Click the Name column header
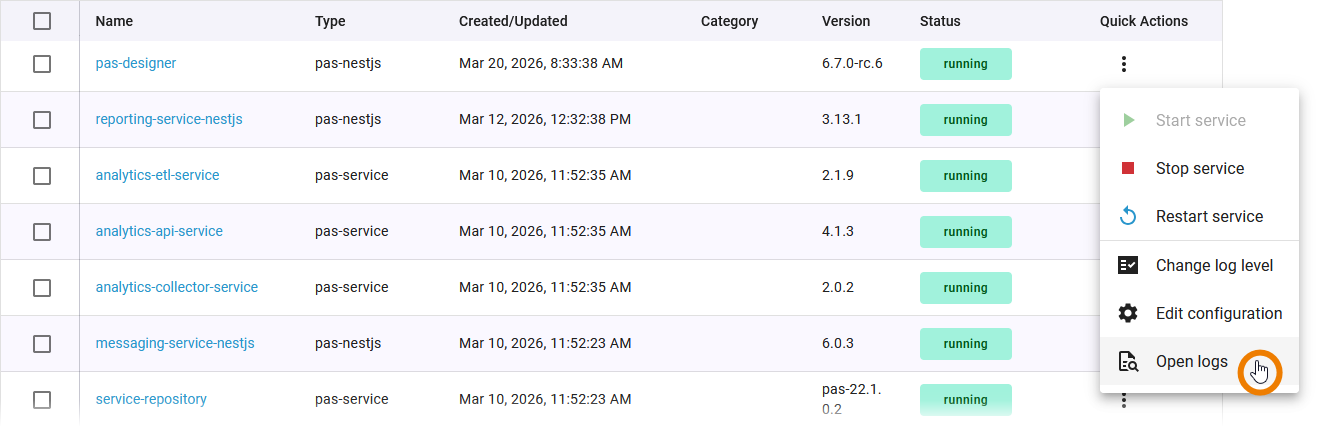 click(114, 21)
